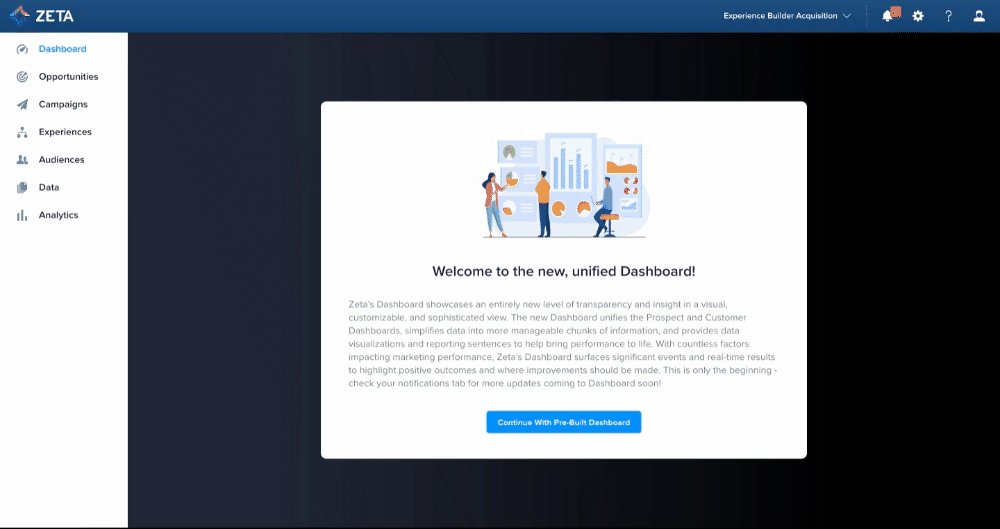
Task: Click the Data documents icon
Action: [x=22, y=188]
